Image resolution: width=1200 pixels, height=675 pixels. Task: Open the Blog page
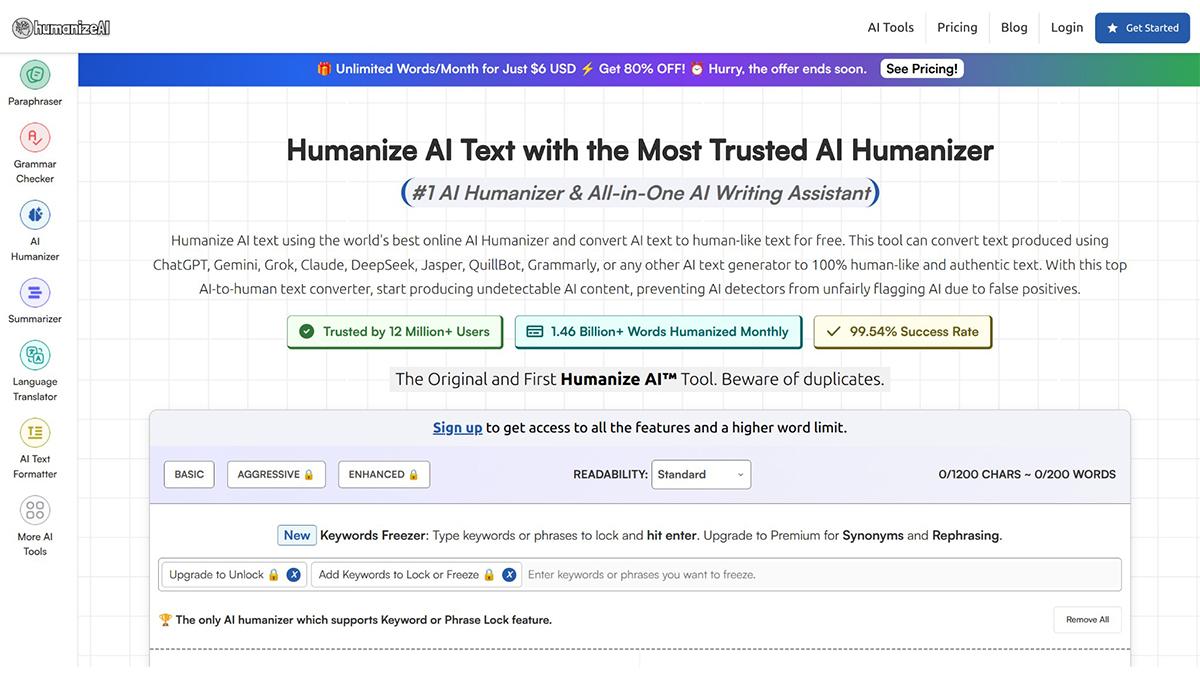[1014, 27]
